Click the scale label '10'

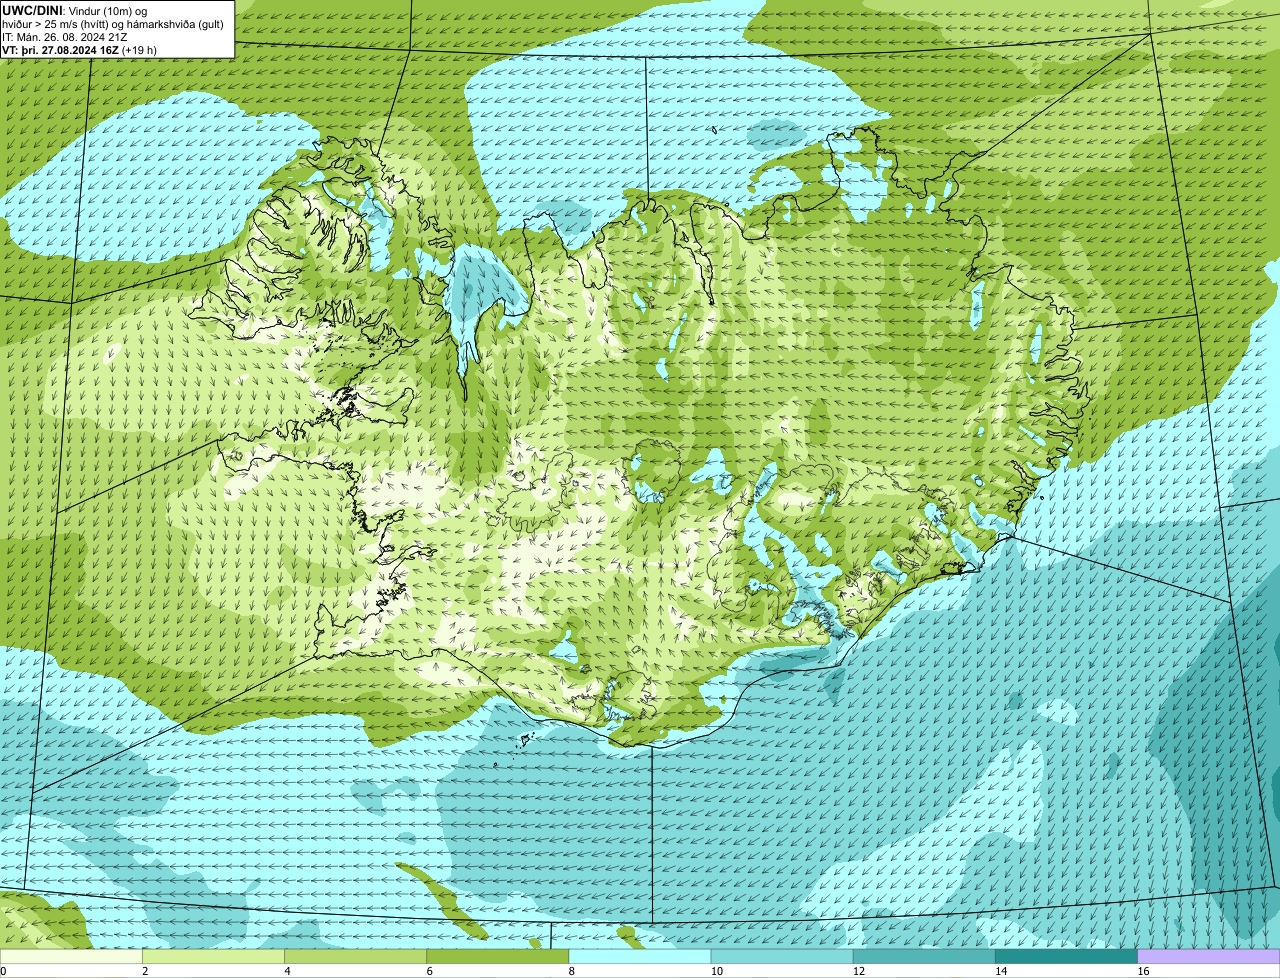(716, 971)
